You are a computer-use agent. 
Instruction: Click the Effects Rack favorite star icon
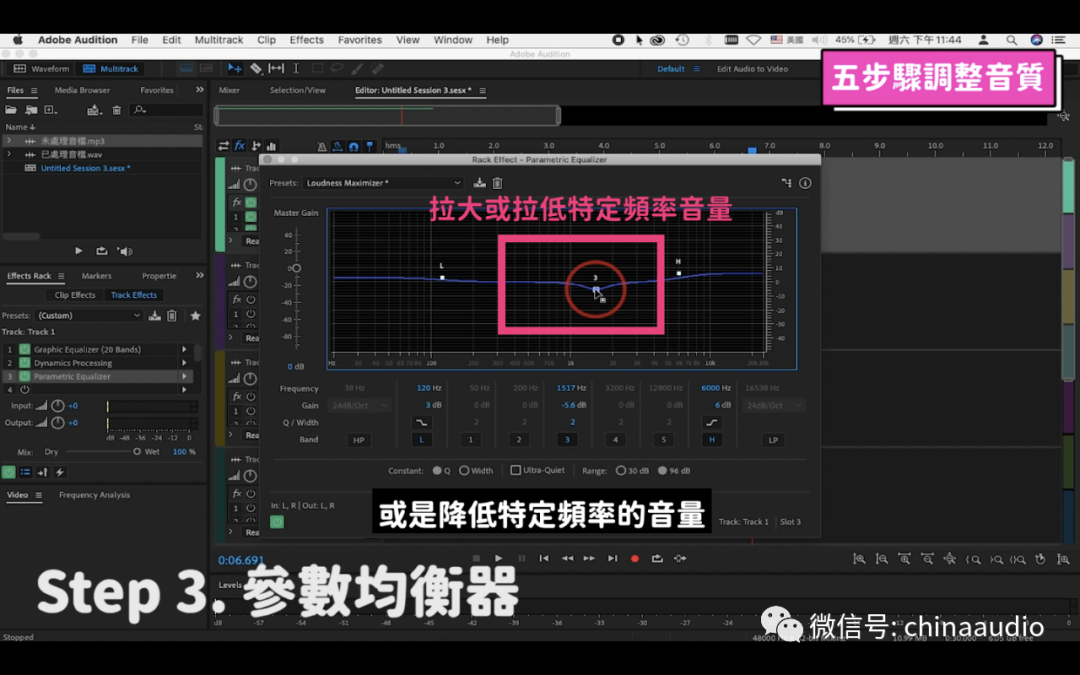[x=196, y=315]
